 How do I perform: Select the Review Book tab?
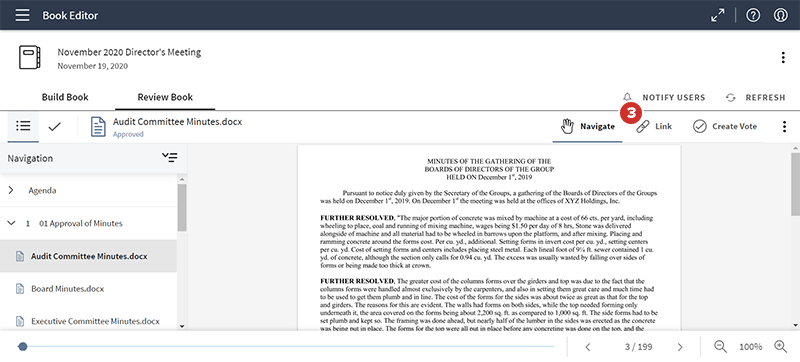pos(165,97)
